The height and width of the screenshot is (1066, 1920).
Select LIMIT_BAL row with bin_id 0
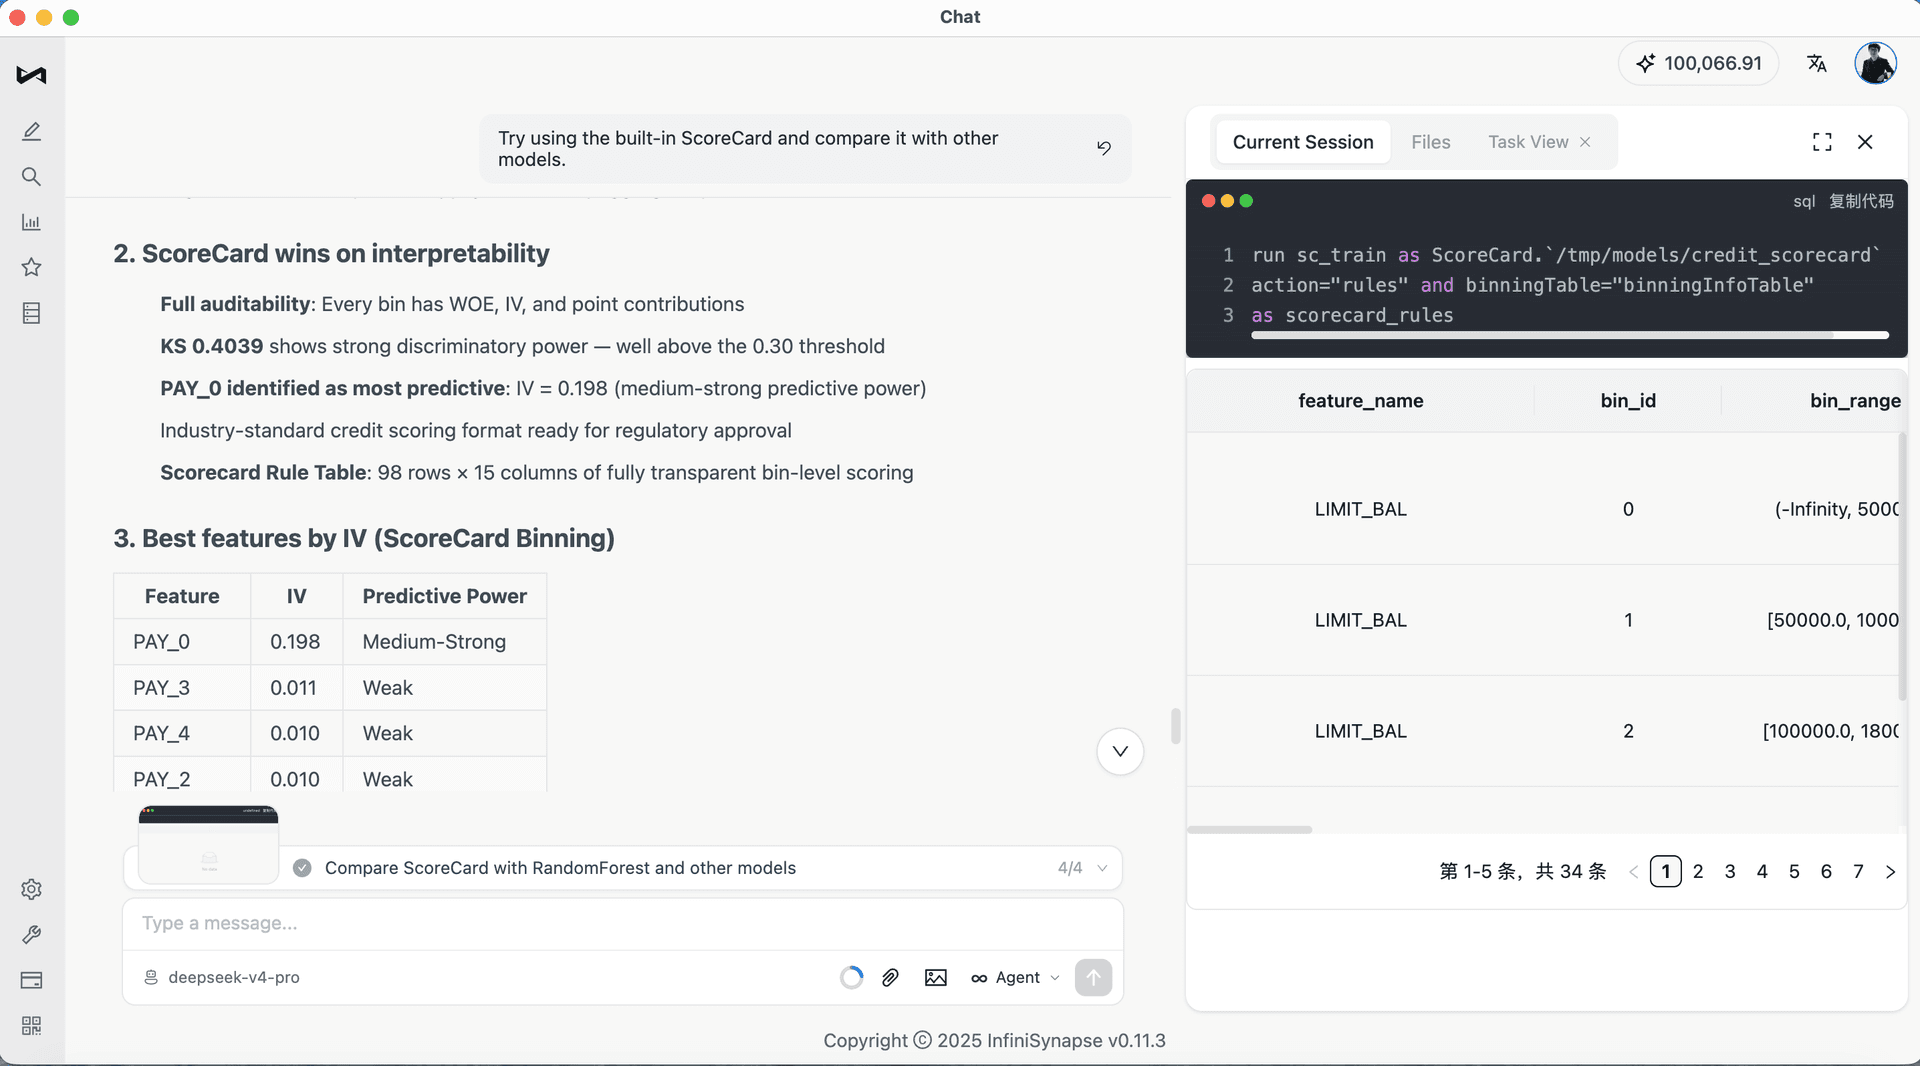[x=1543, y=509]
